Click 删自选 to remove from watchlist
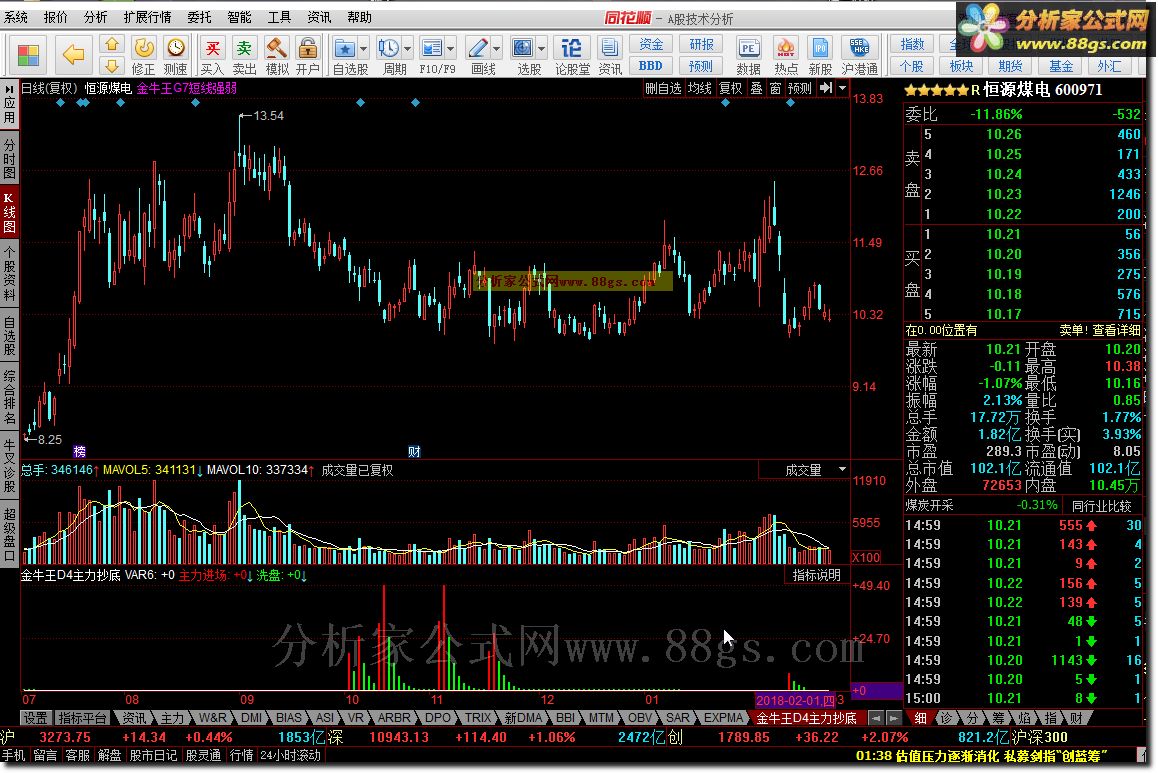 coord(663,89)
